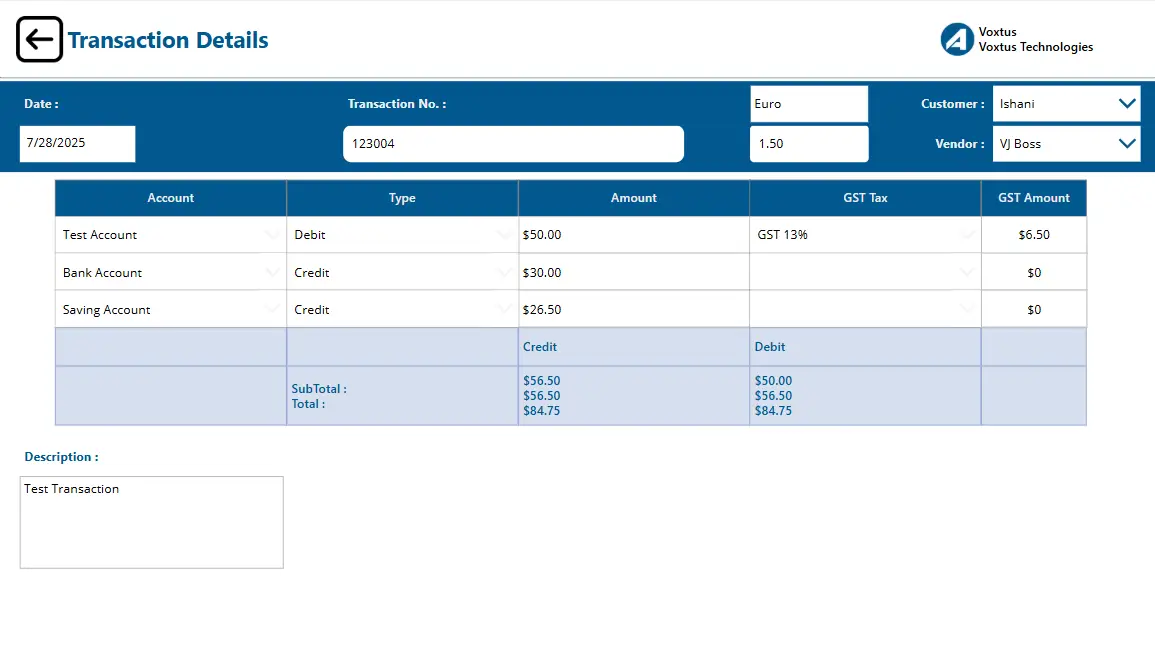Open the Vendor dropdown showing VJ Boss

point(1066,144)
